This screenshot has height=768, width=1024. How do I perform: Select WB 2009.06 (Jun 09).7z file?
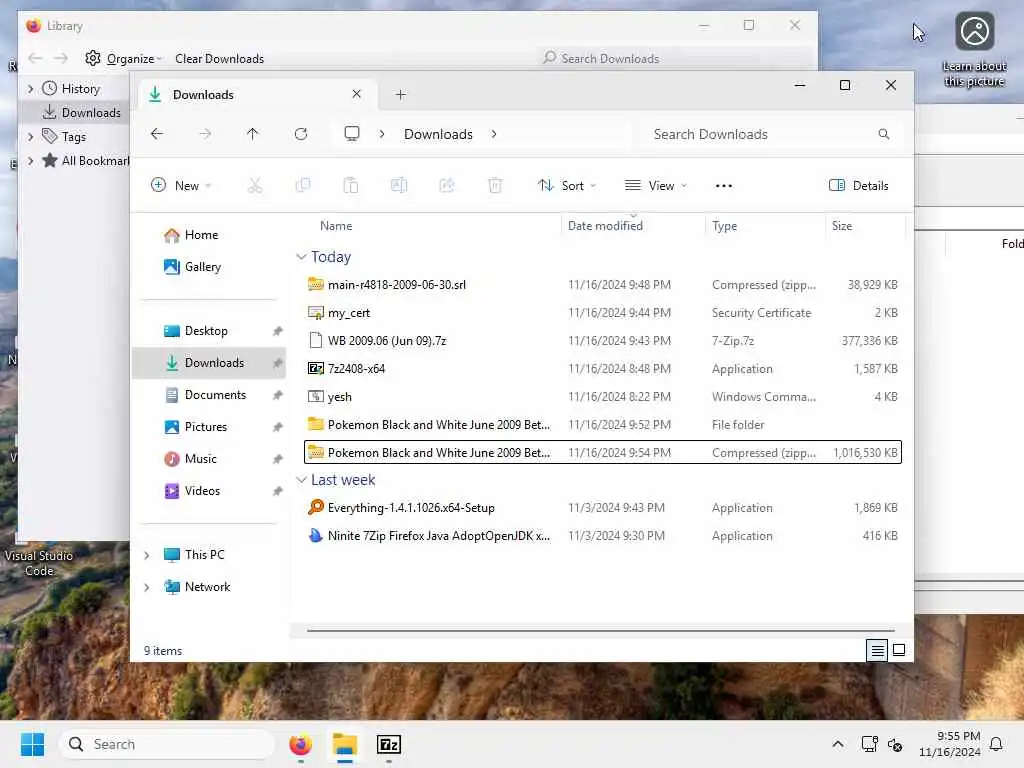pos(602,341)
